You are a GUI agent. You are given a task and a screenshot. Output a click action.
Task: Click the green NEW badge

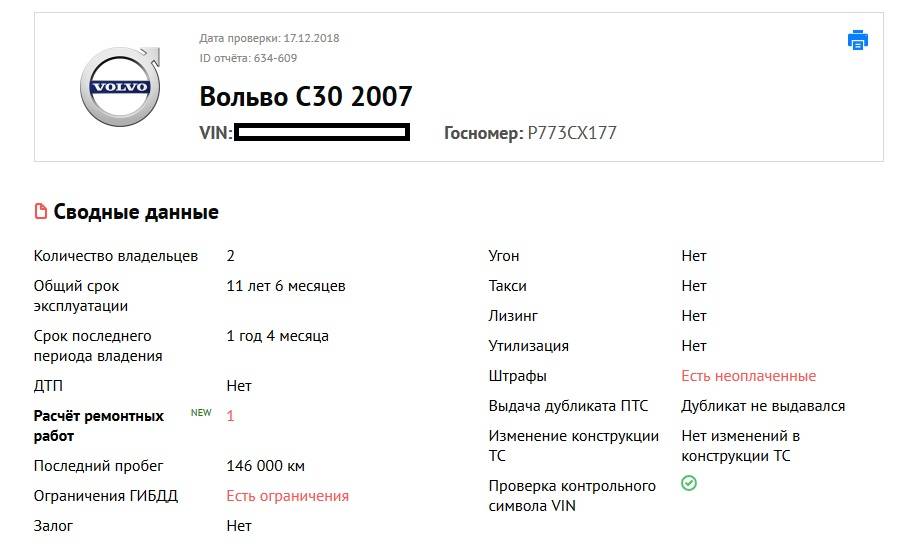[x=201, y=412]
